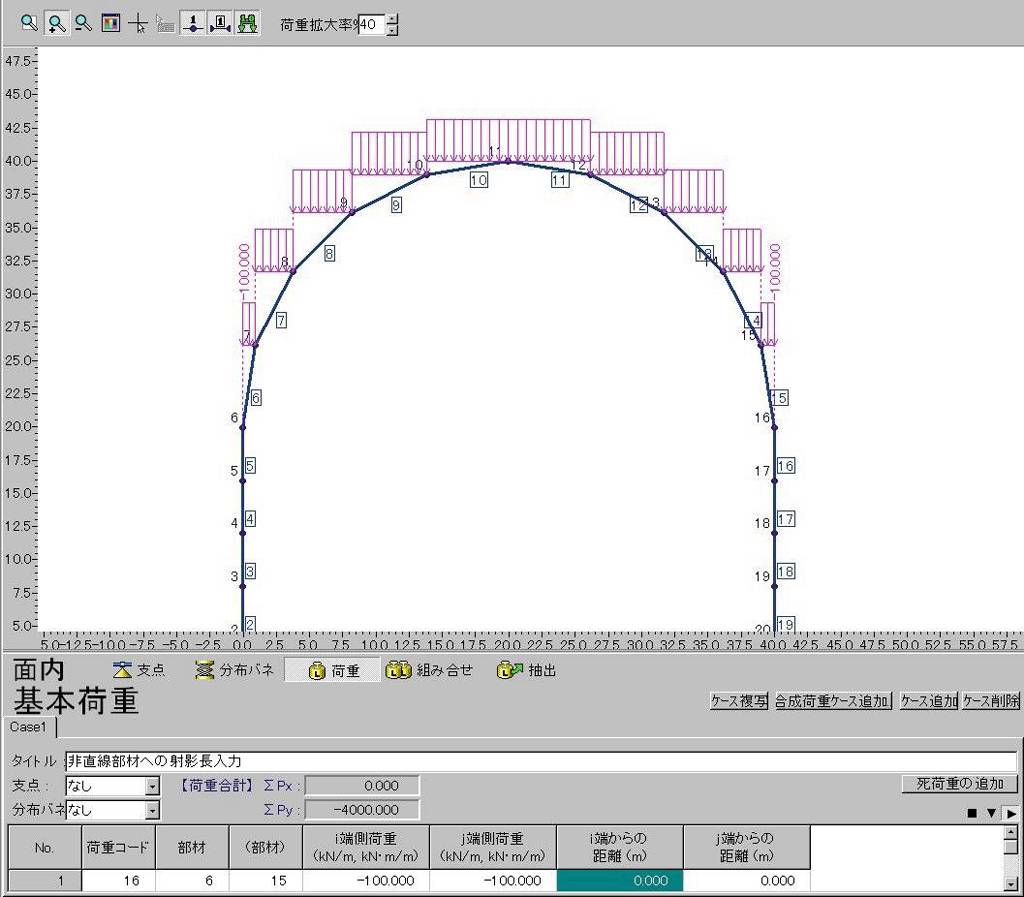Toggle the green load display icon
1024x897 pixels.
[x=246, y=24]
